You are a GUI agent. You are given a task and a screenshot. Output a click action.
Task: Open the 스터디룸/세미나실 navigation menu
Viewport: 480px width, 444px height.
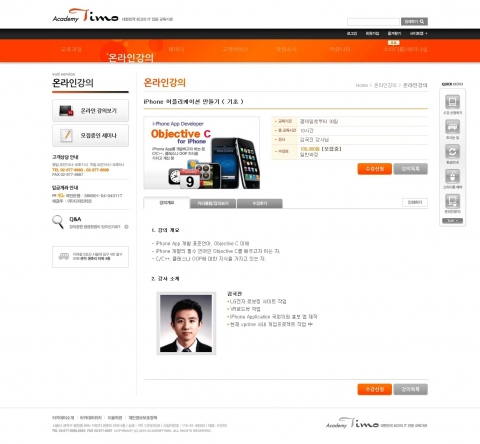pos(405,49)
